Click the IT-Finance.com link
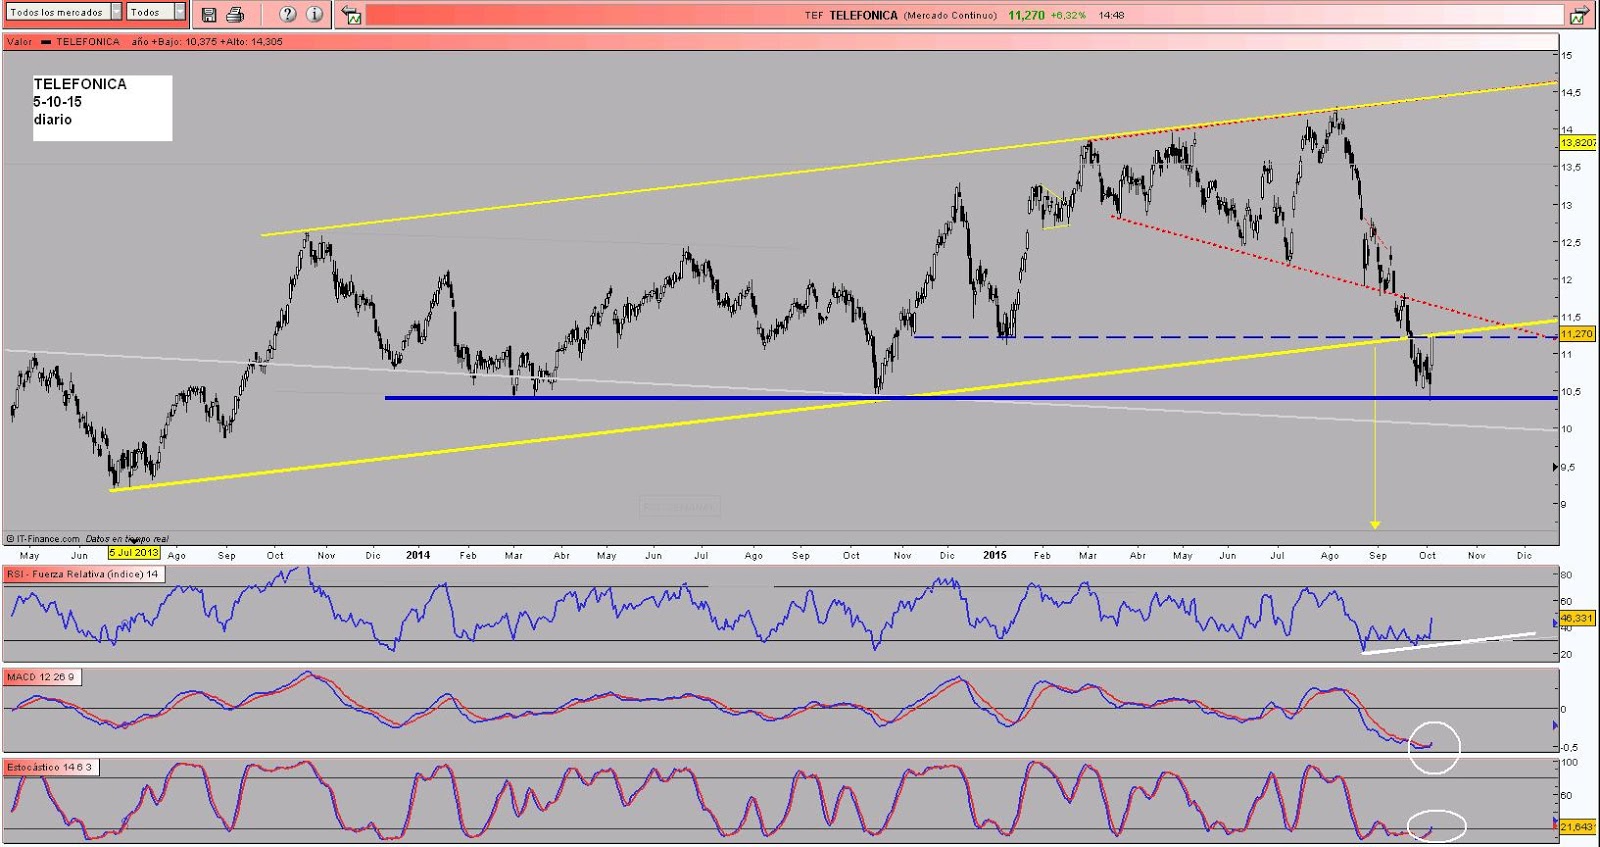The width and height of the screenshot is (1600, 847). 44,539
